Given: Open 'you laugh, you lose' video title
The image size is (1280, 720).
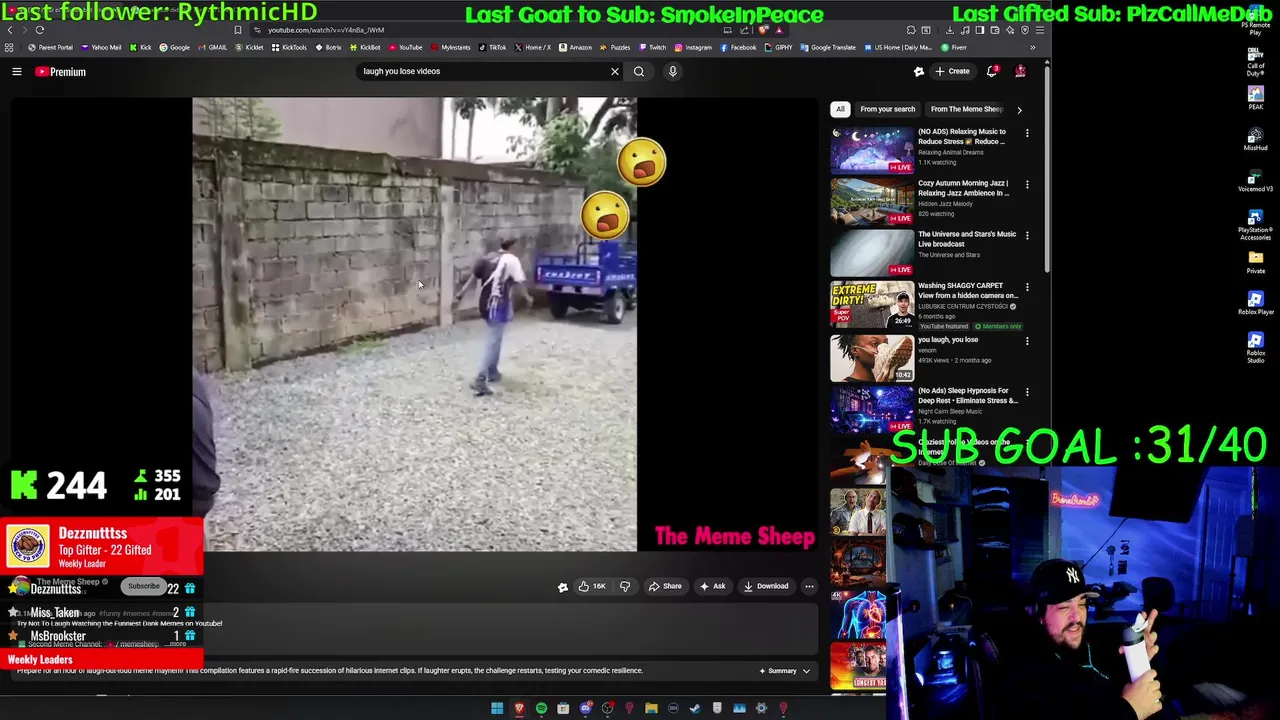Looking at the screenshot, I should pyautogui.click(x=948, y=340).
